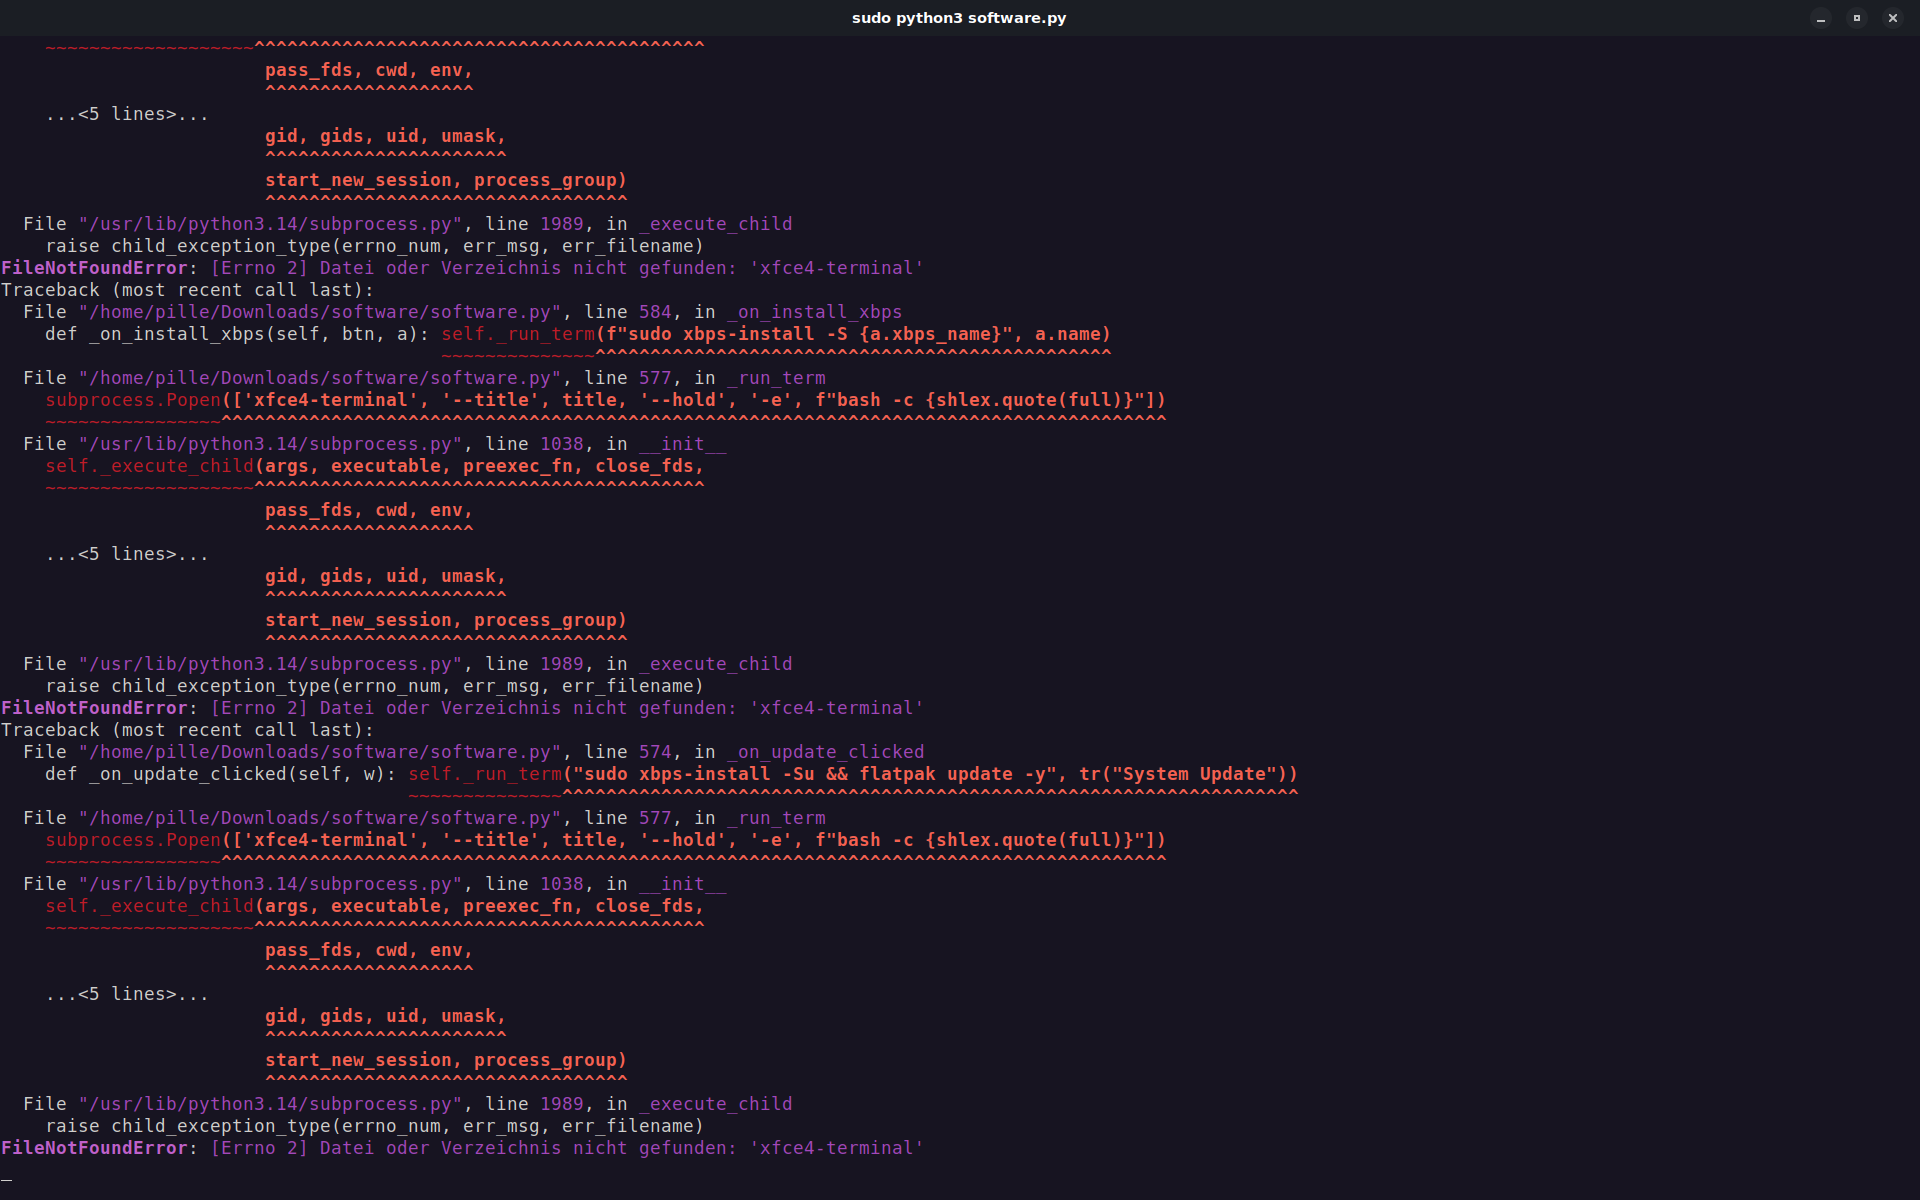Click the '{a.xbps_name}' placeholder text
This screenshot has width=1920, height=1200.
click(930, 334)
